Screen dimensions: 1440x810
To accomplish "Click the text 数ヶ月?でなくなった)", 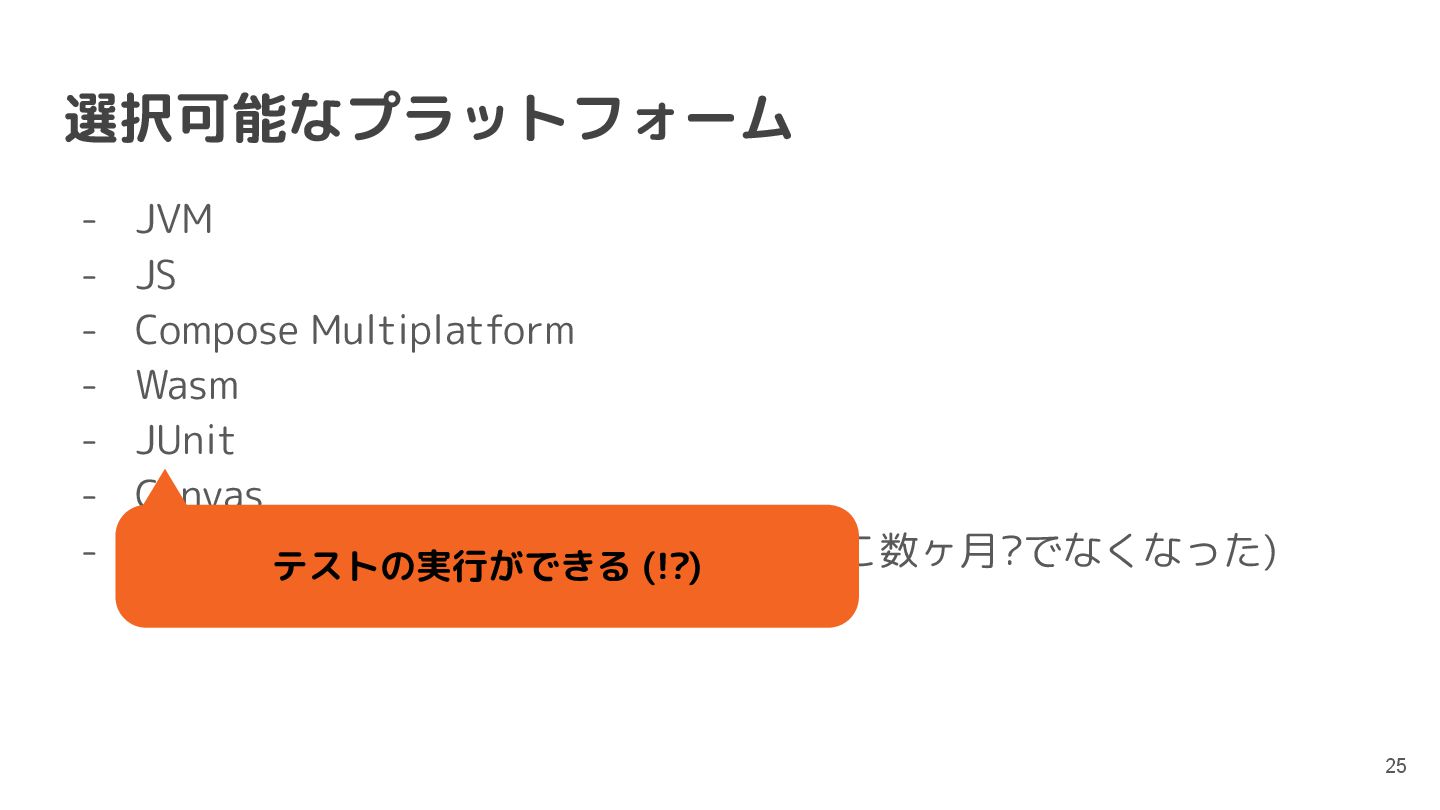I will tap(1065, 551).
